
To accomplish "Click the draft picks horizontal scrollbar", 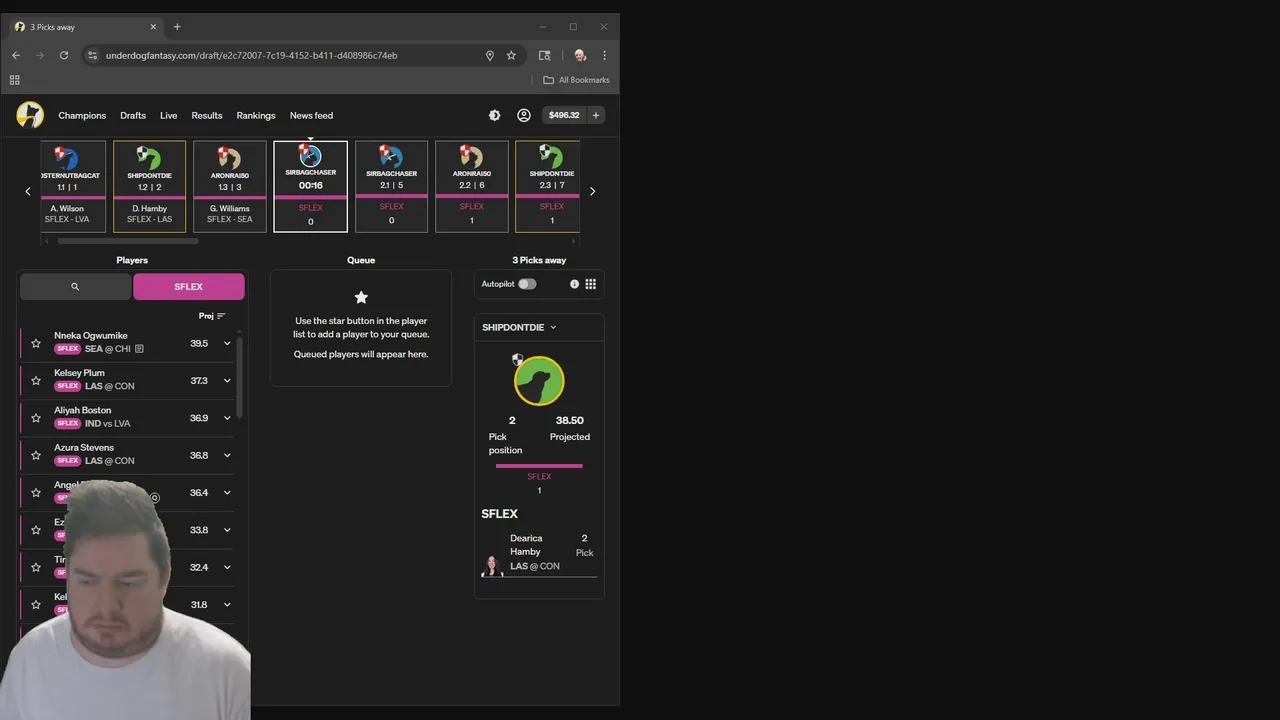I will pyautogui.click(x=128, y=241).
